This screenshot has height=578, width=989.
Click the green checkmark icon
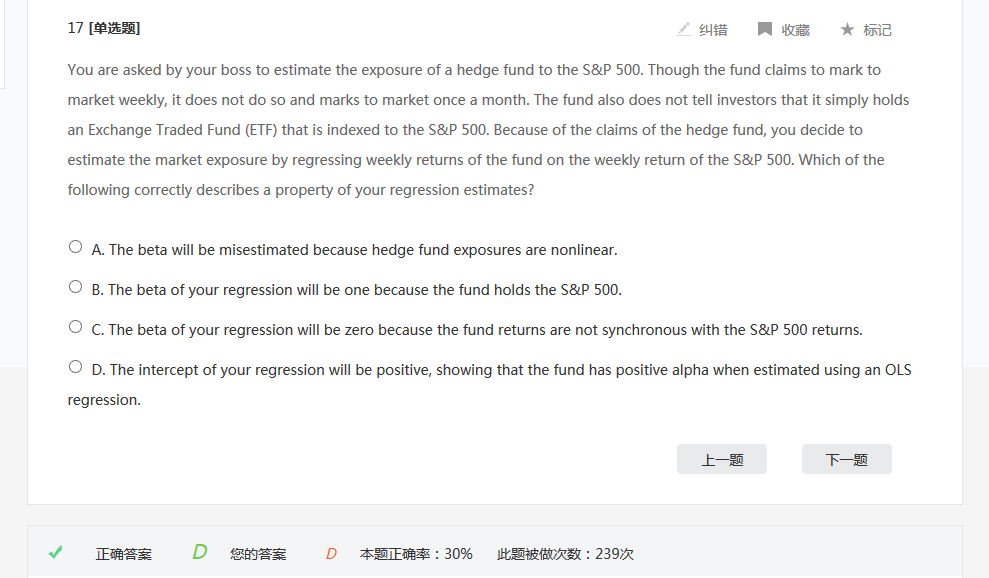56,552
